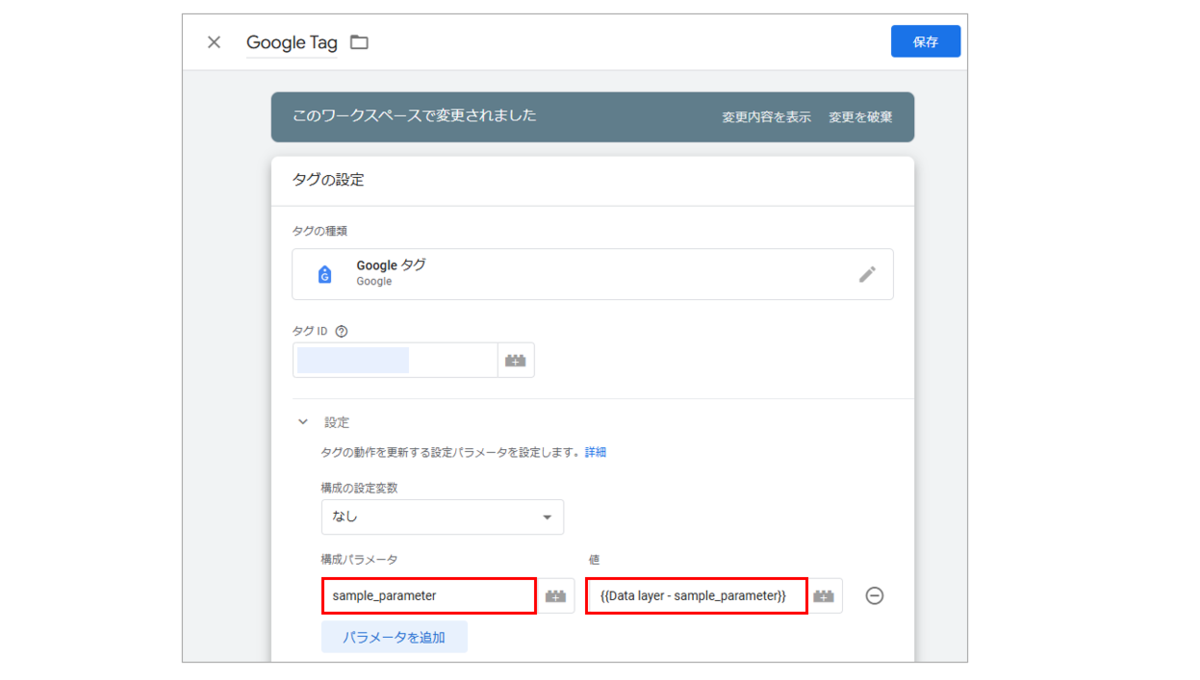Click the Google タグ type row
Screen dimensions: 1200x680
click(x=592, y=274)
